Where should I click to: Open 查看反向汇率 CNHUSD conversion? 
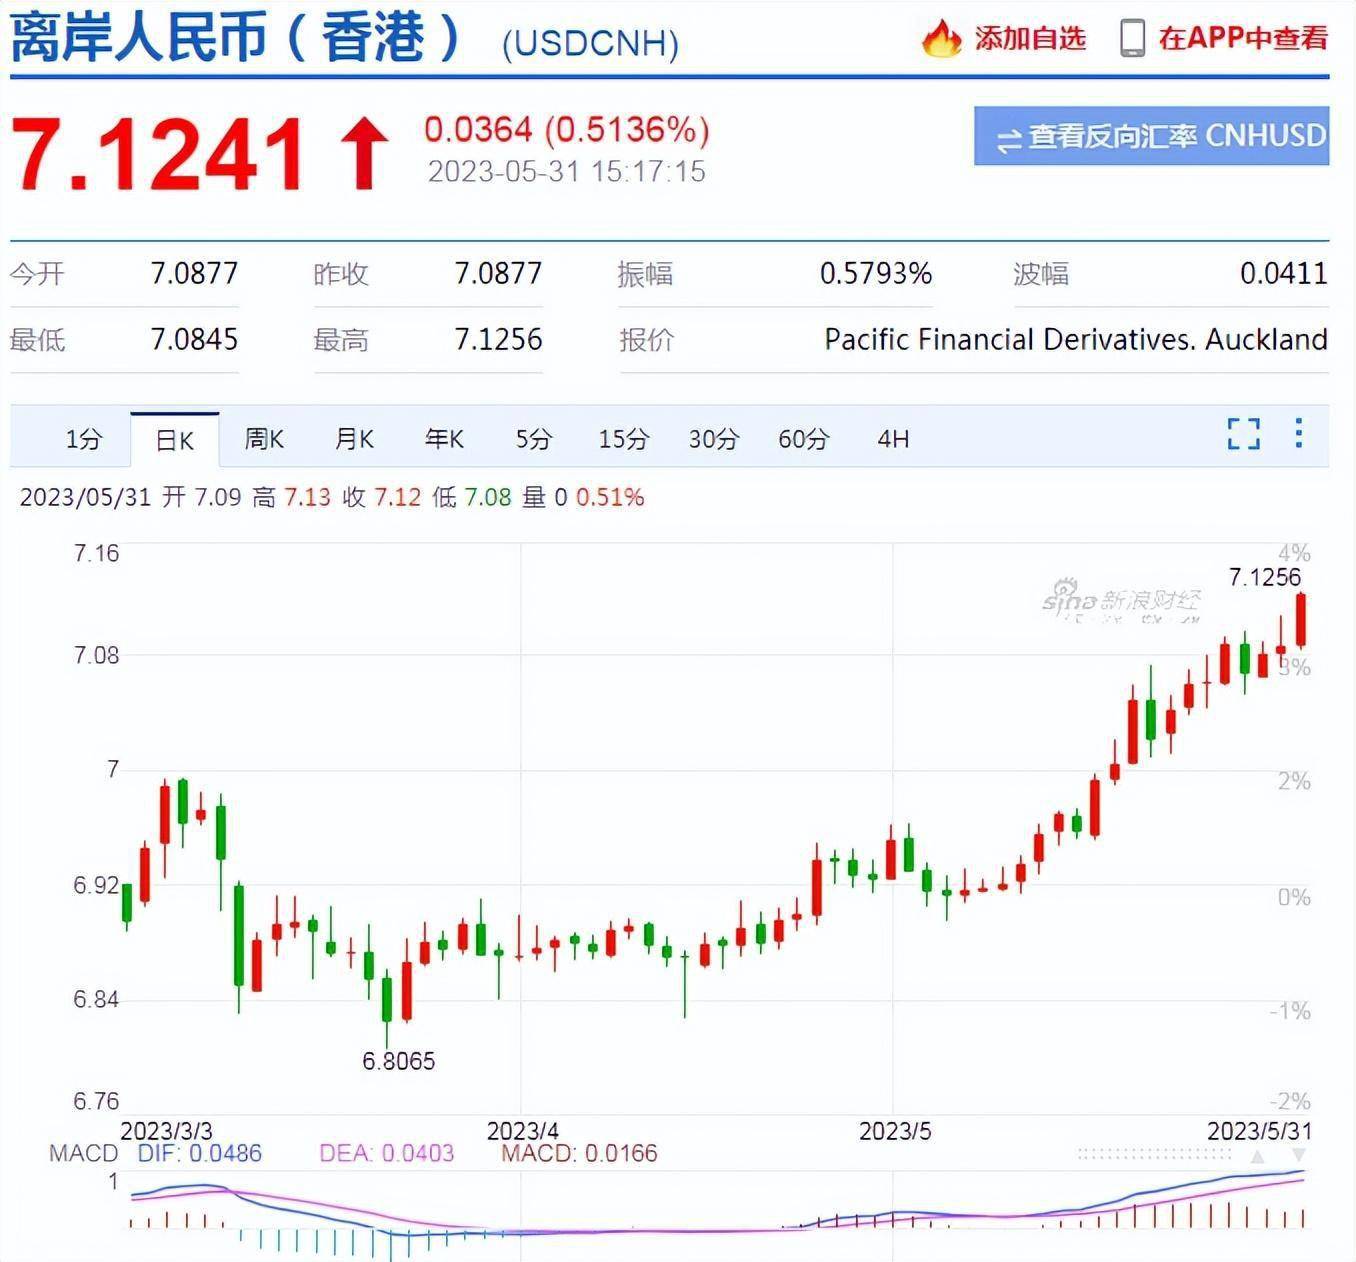[1150, 138]
